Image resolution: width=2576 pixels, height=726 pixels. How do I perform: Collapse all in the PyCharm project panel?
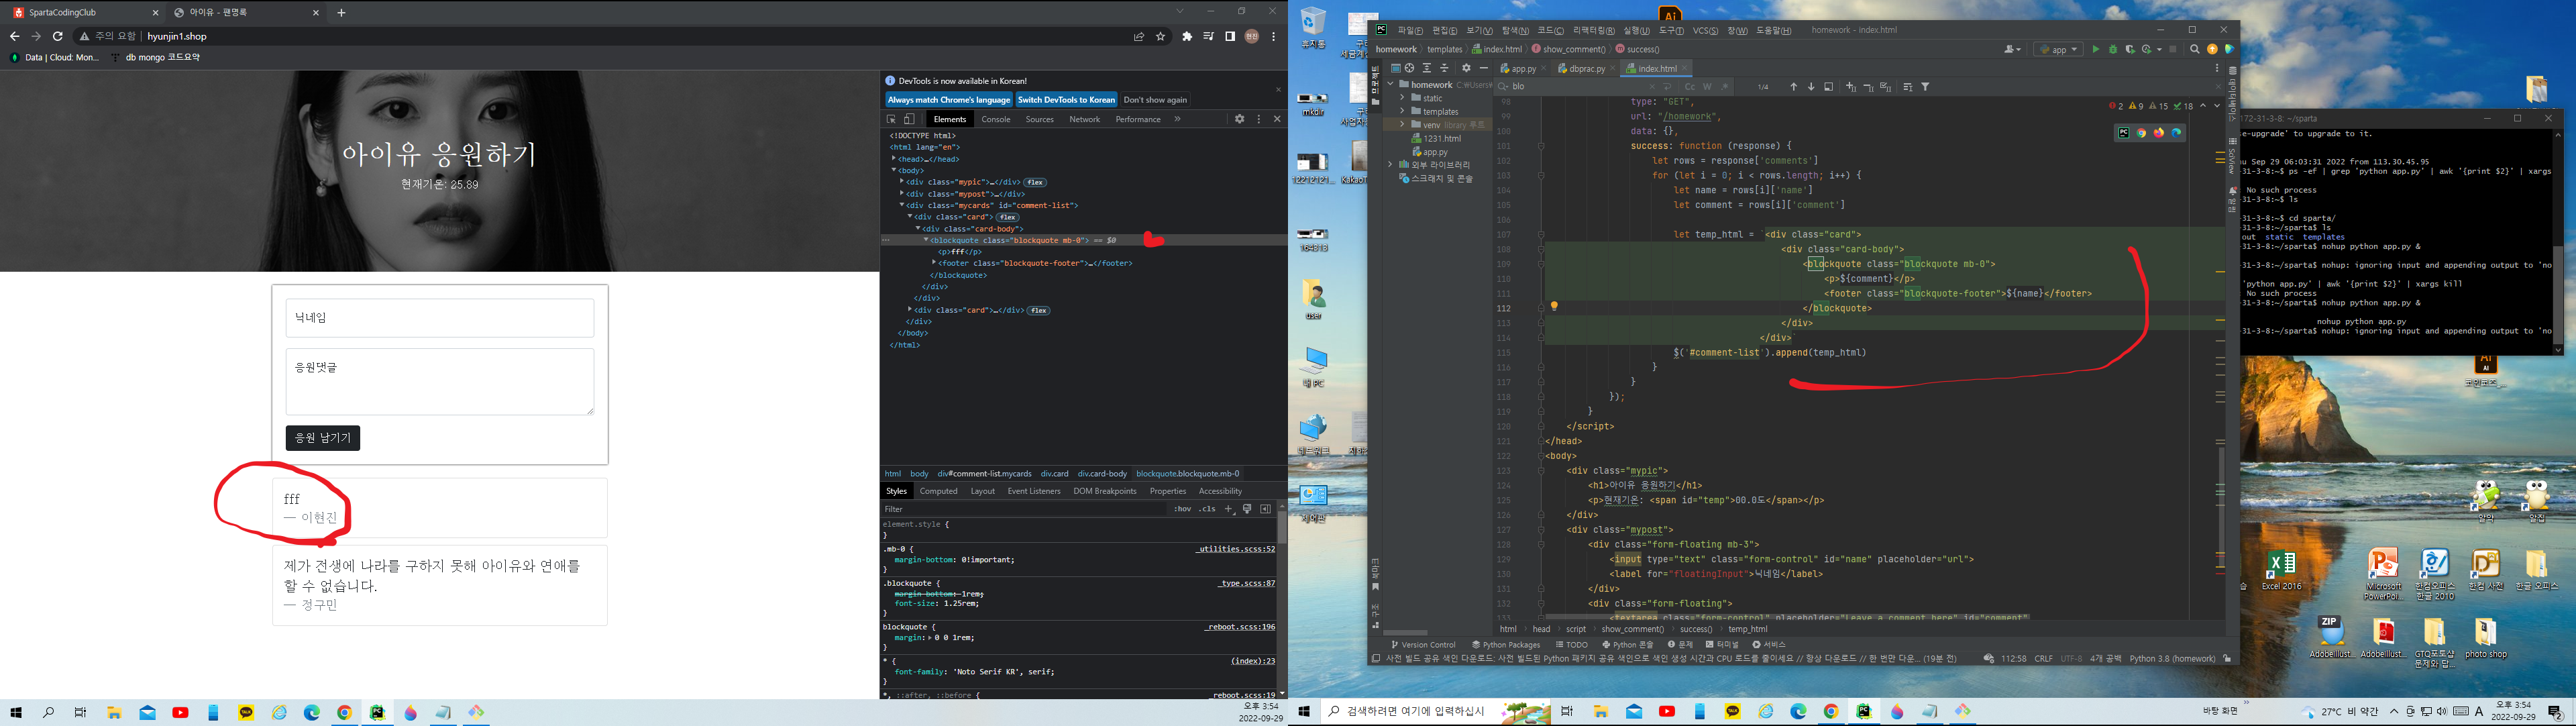point(1444,68)
